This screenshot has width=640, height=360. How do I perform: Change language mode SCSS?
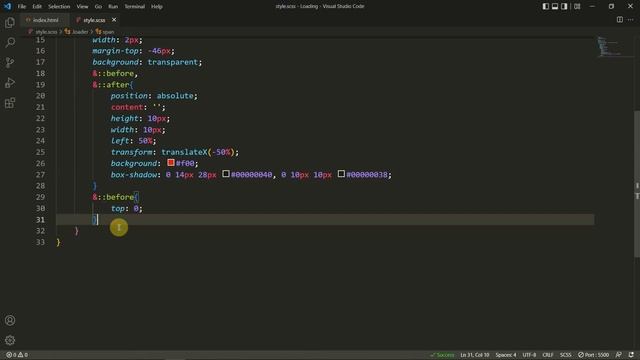coord(565,355)
